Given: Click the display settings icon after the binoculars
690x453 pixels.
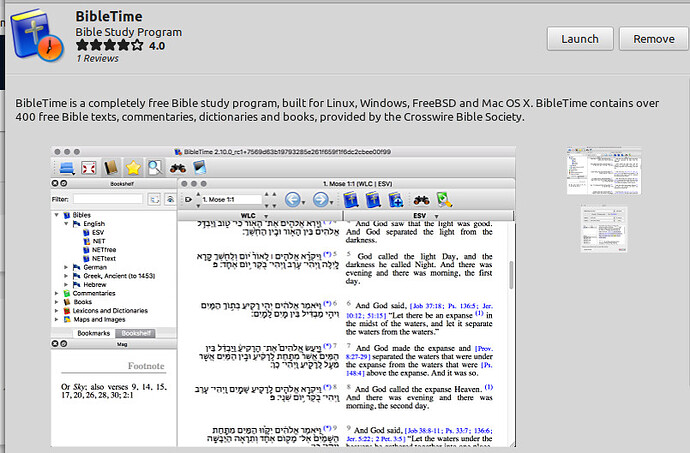Looking at the screenshot, I should click(444, 199).
